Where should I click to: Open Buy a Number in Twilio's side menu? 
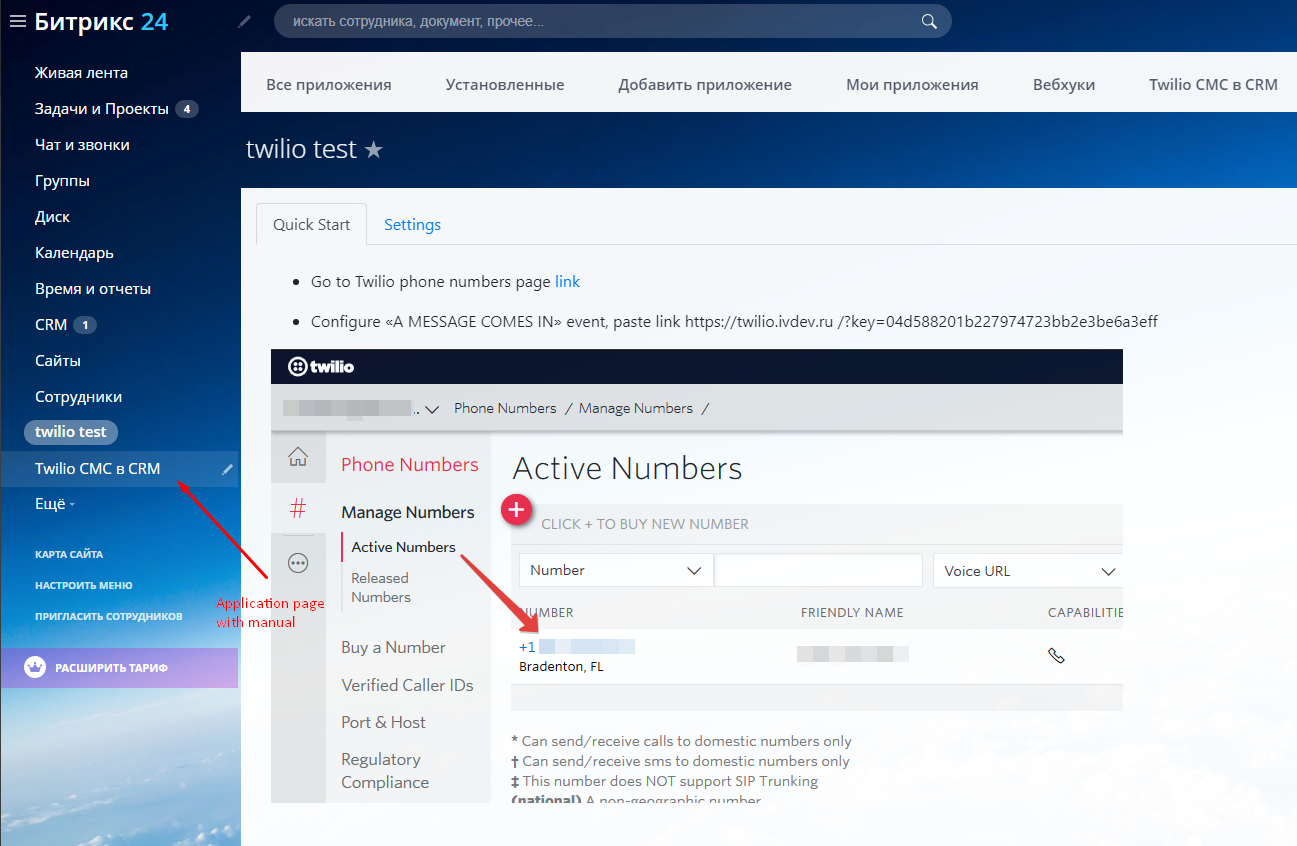tap(393, 647)
